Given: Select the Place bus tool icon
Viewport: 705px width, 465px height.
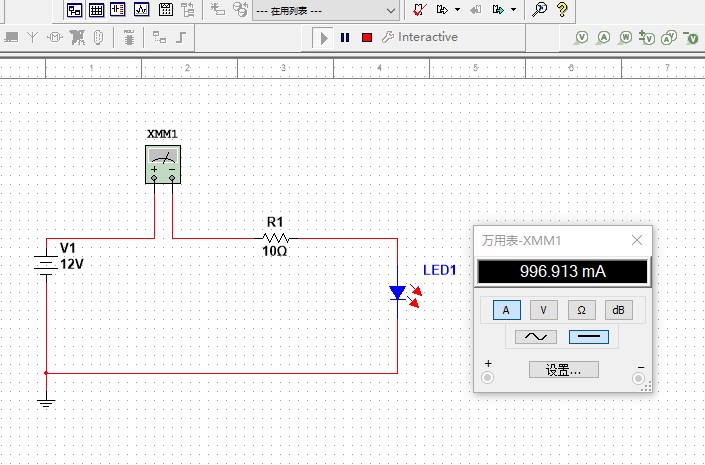Looking at the screenshot, I should pyautogui.click(x=181, y=37).
